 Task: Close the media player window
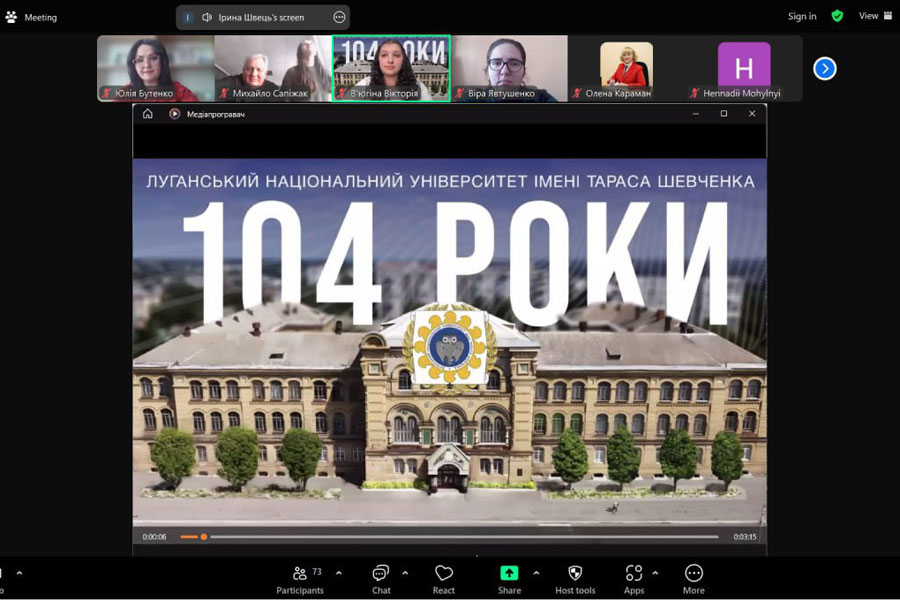(752, 114)
